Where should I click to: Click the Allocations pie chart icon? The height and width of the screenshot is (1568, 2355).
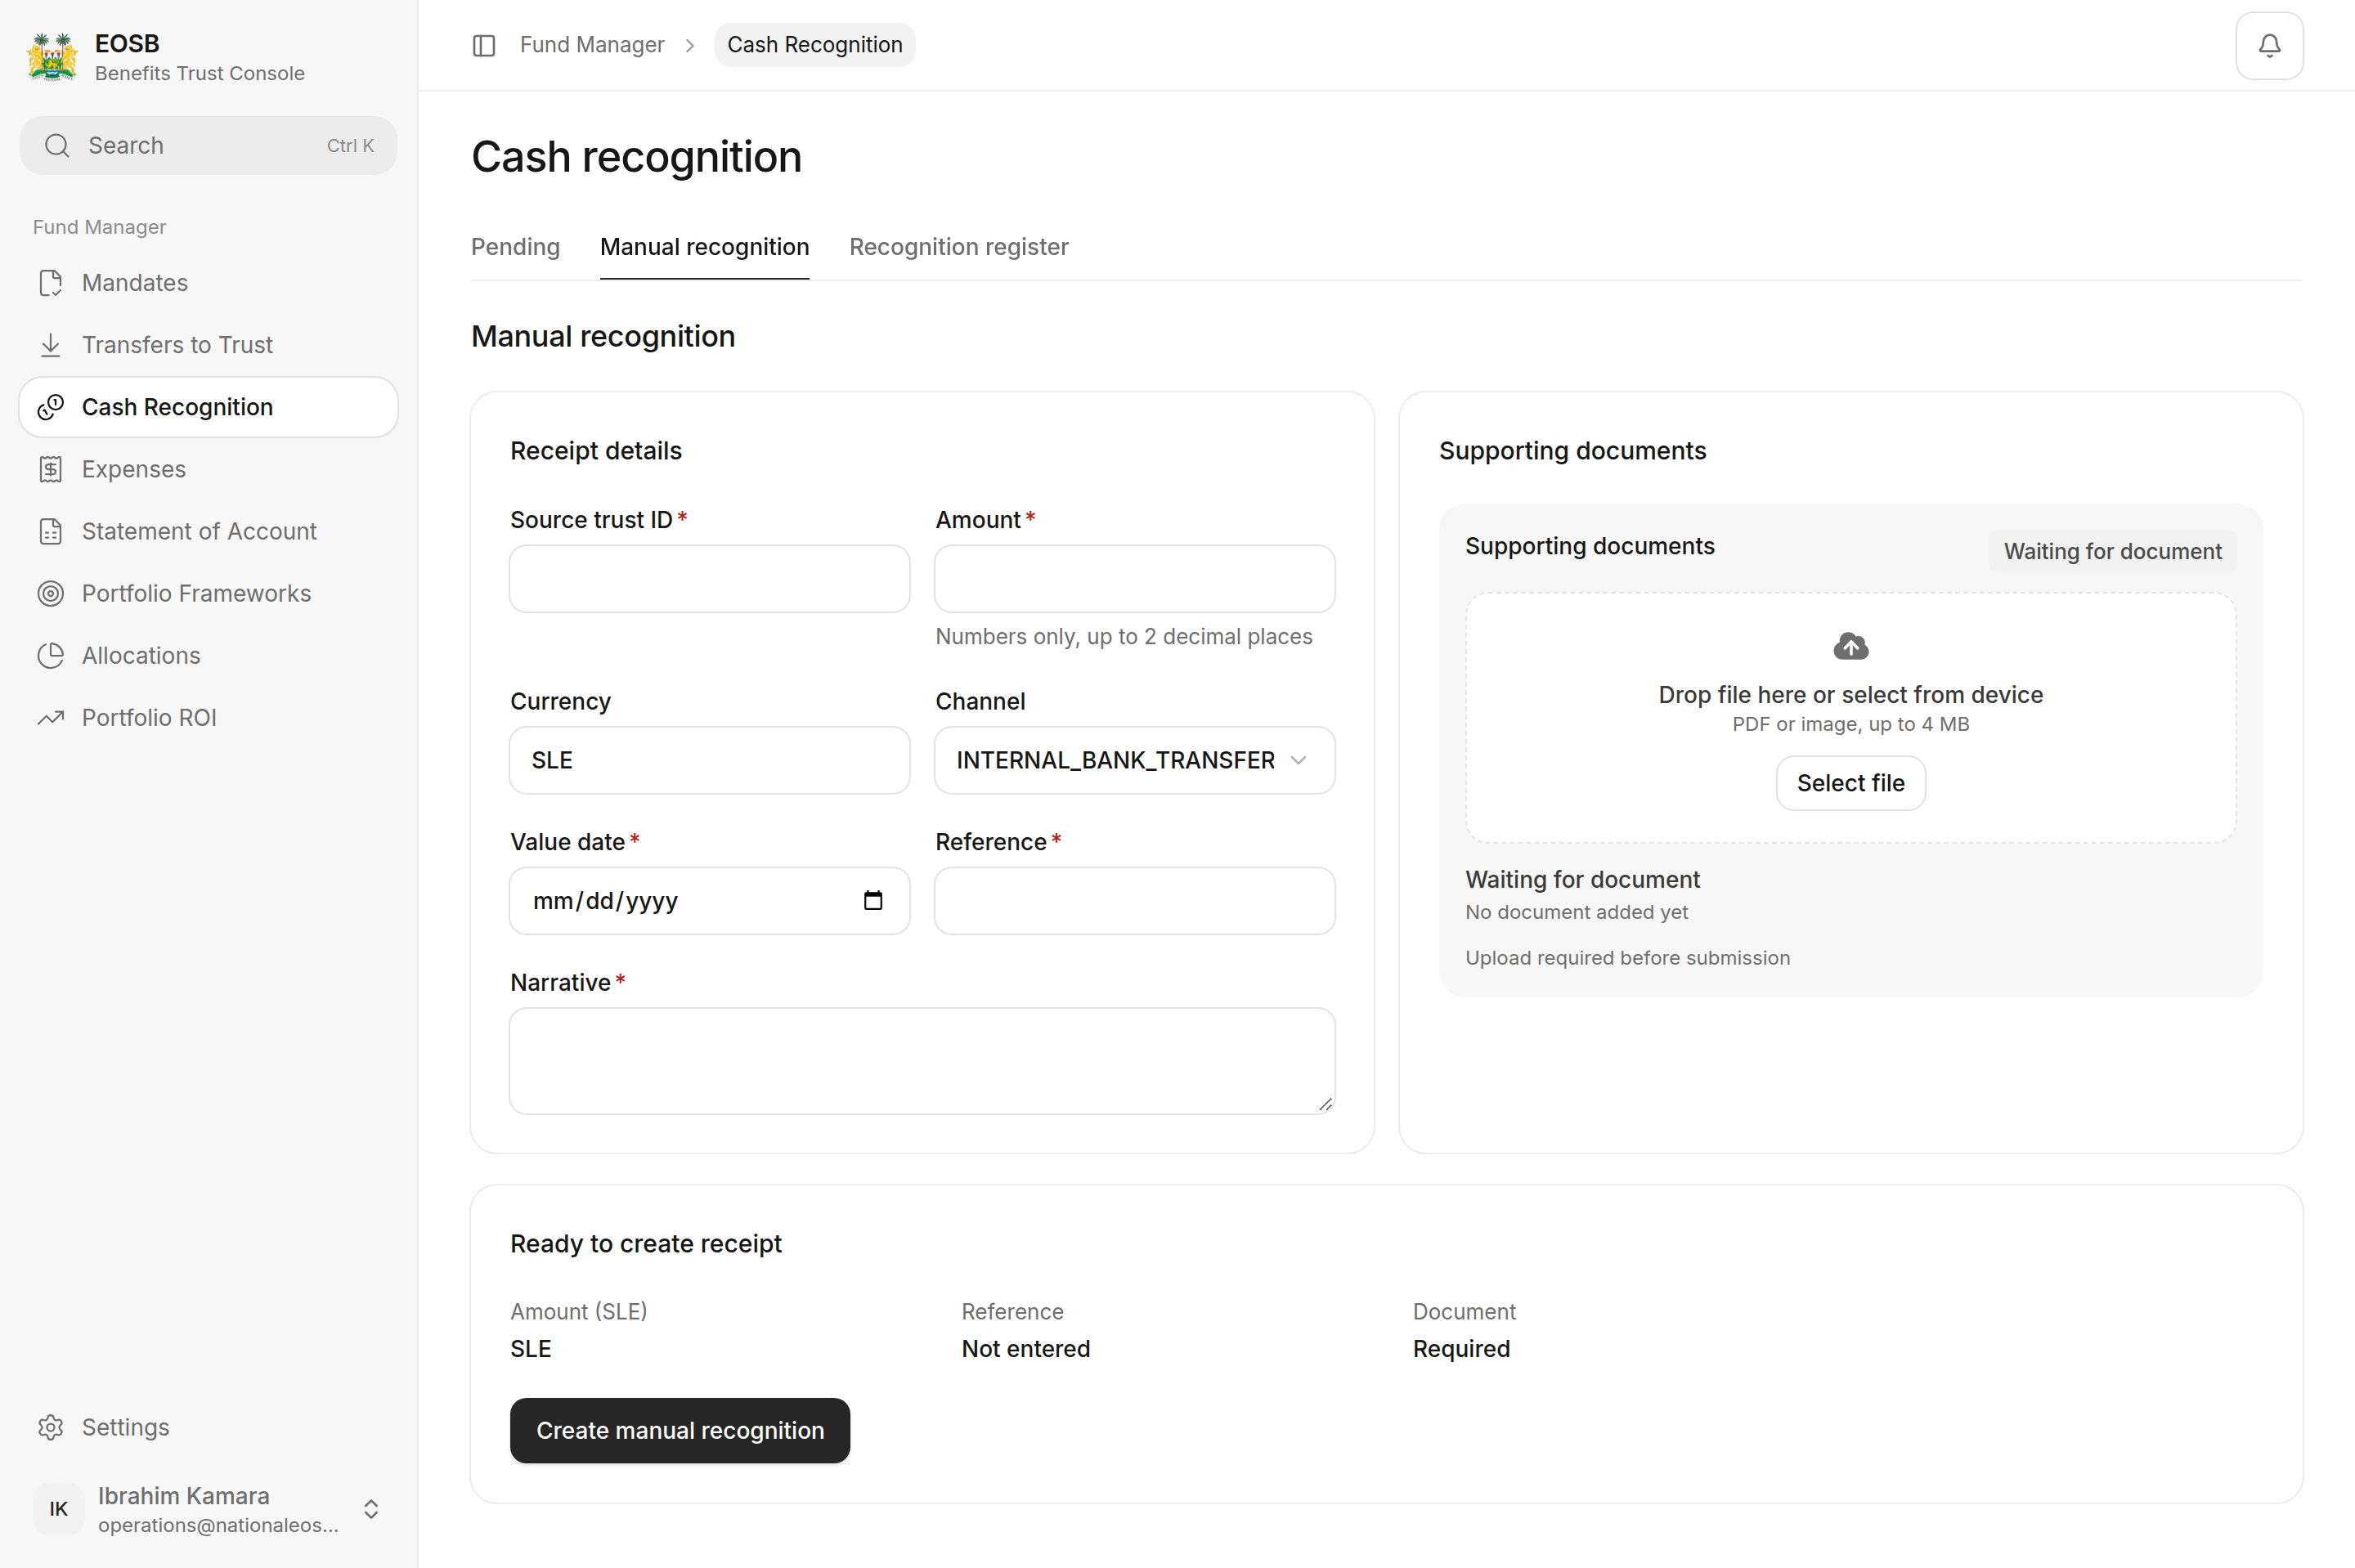pyautogui.click(x=51, y=655)
